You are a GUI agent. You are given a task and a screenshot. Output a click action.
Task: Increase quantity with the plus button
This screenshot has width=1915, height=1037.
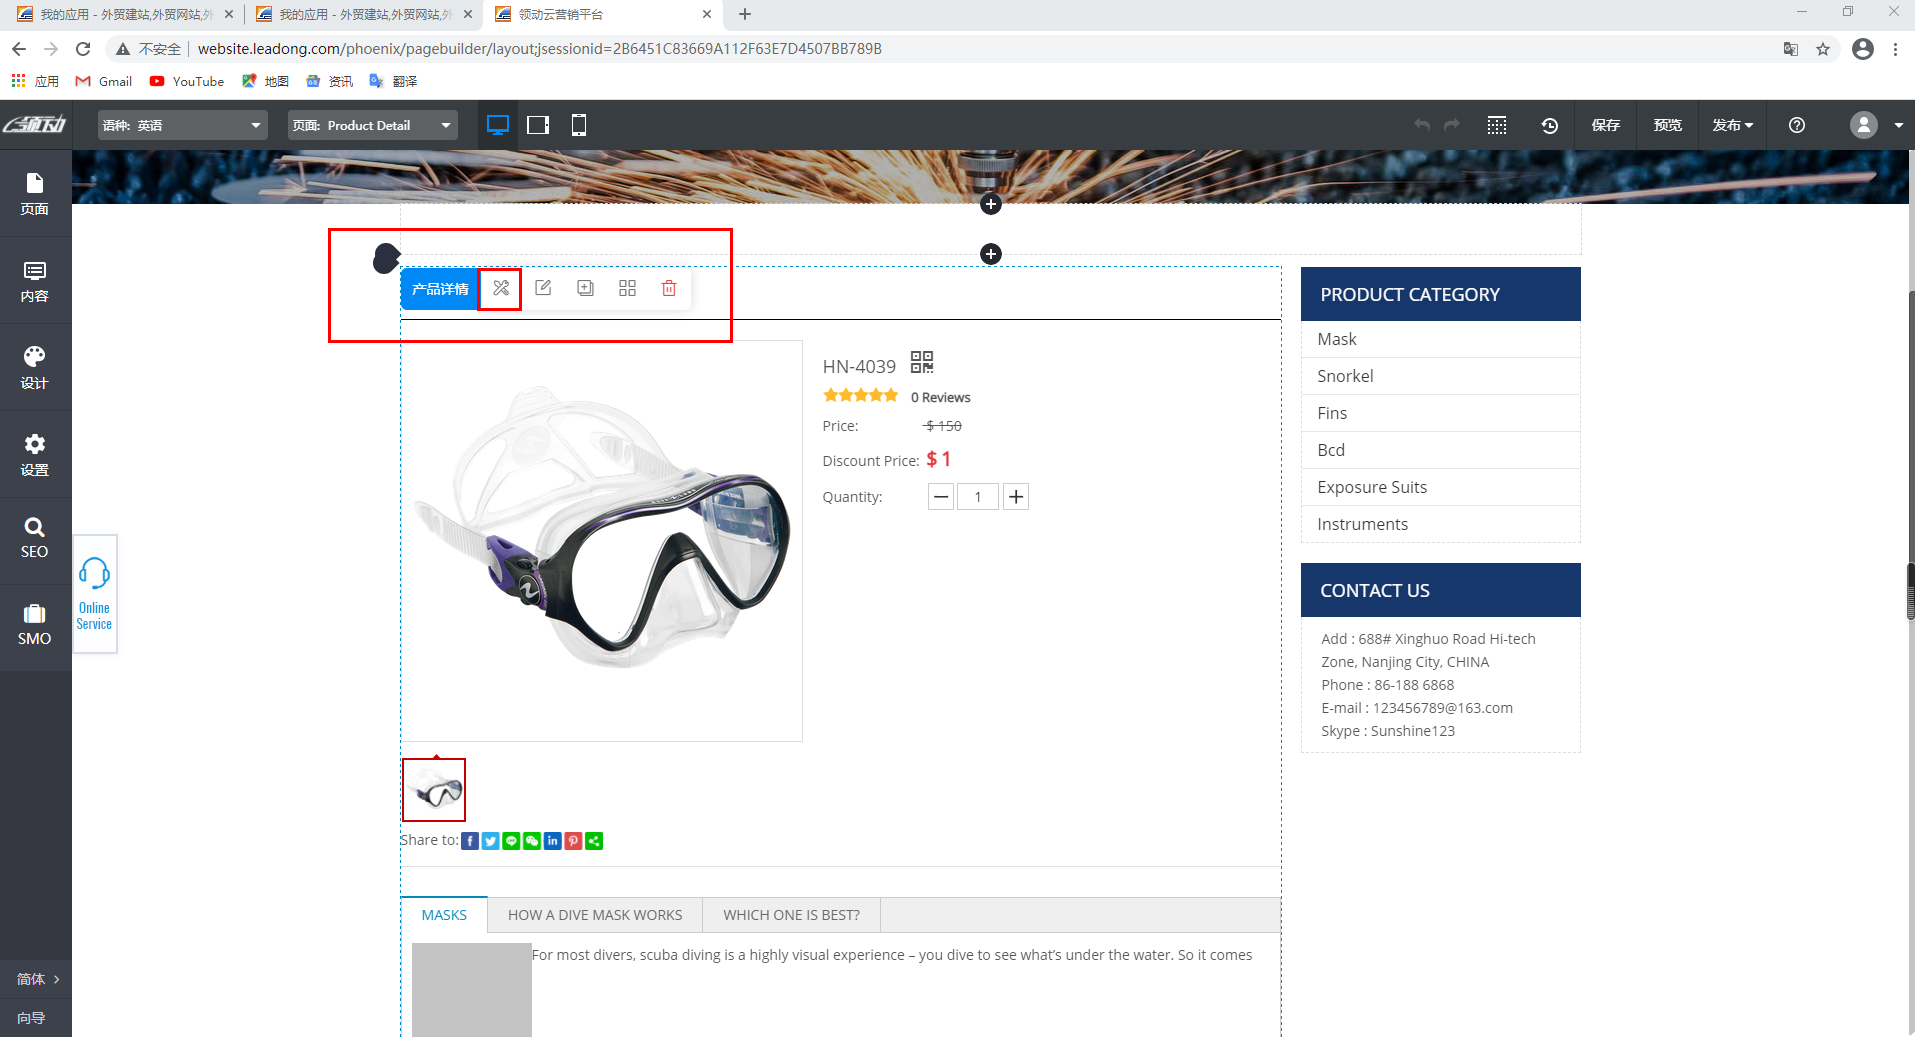[1016, 497]
